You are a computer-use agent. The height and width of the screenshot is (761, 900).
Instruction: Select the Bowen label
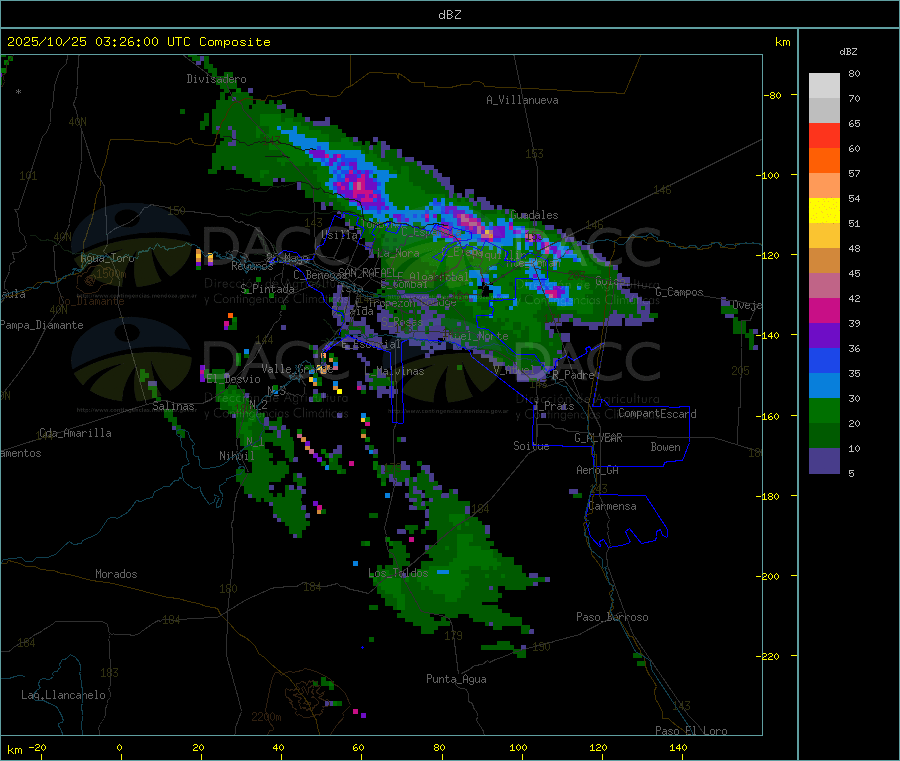666,447
